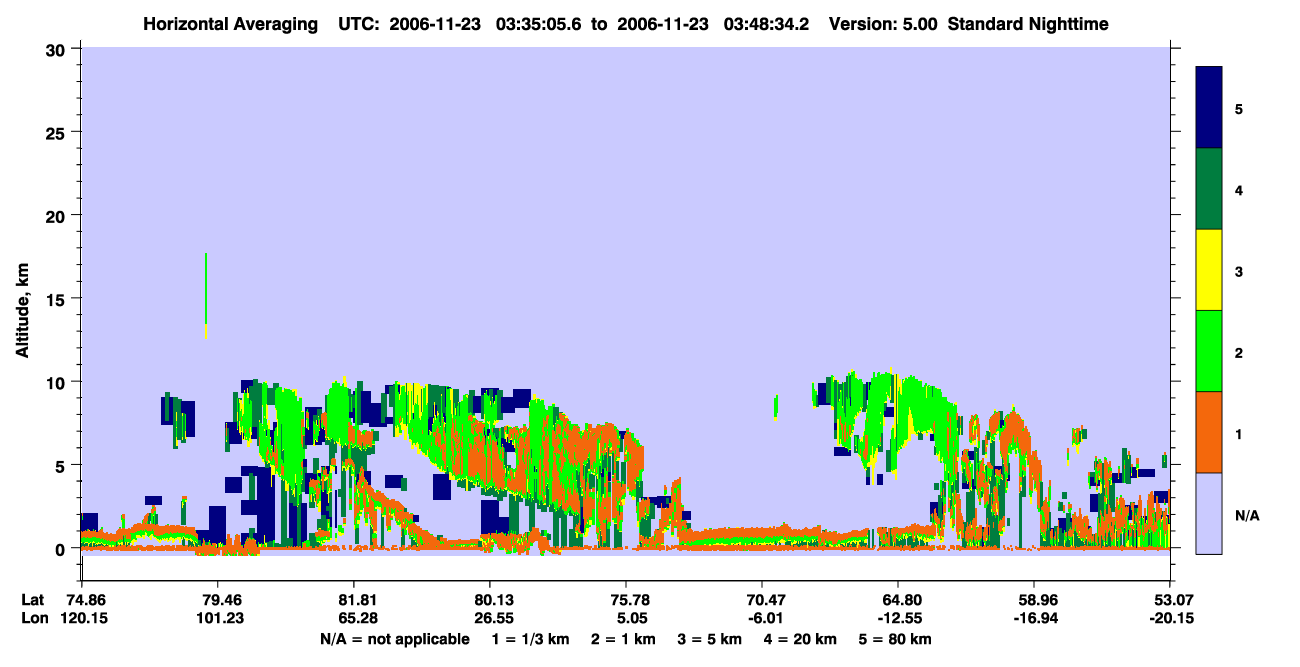Click 'Version: 5.00' in the title
This screenshot has height=667, width=1300.
tap(883, 24)
